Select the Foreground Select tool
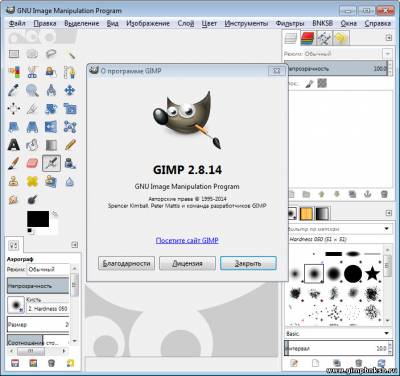 pyautogui.click(x=51, y=72)
